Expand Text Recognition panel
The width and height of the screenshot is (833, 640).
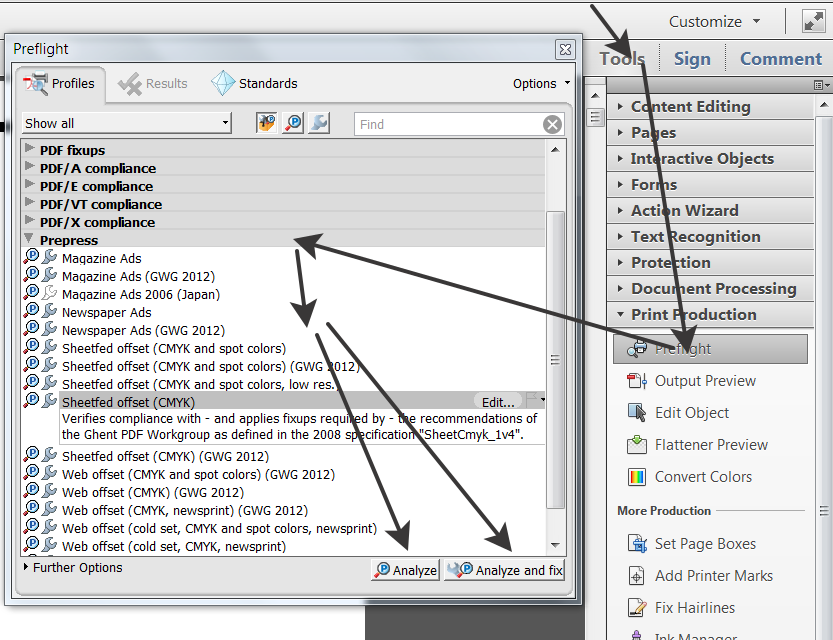(x=710, y=237)
